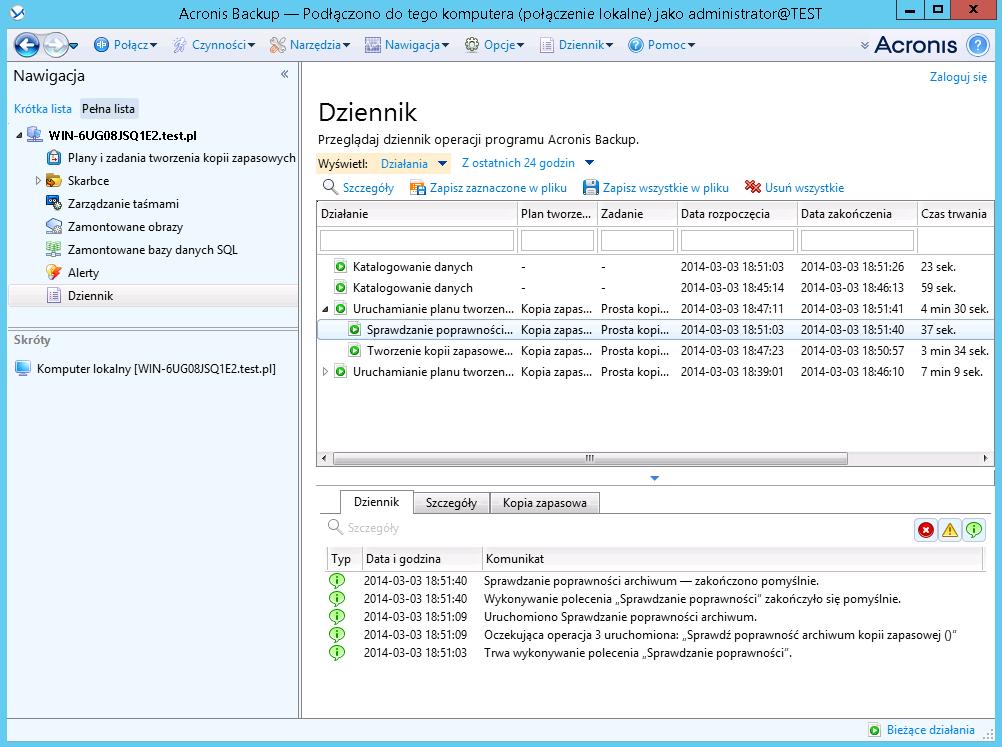Viewport: 1002px width, 747px height.
Task: Click status icon of Tworzenie kopii zapasowe row
Action: point(354,350)
